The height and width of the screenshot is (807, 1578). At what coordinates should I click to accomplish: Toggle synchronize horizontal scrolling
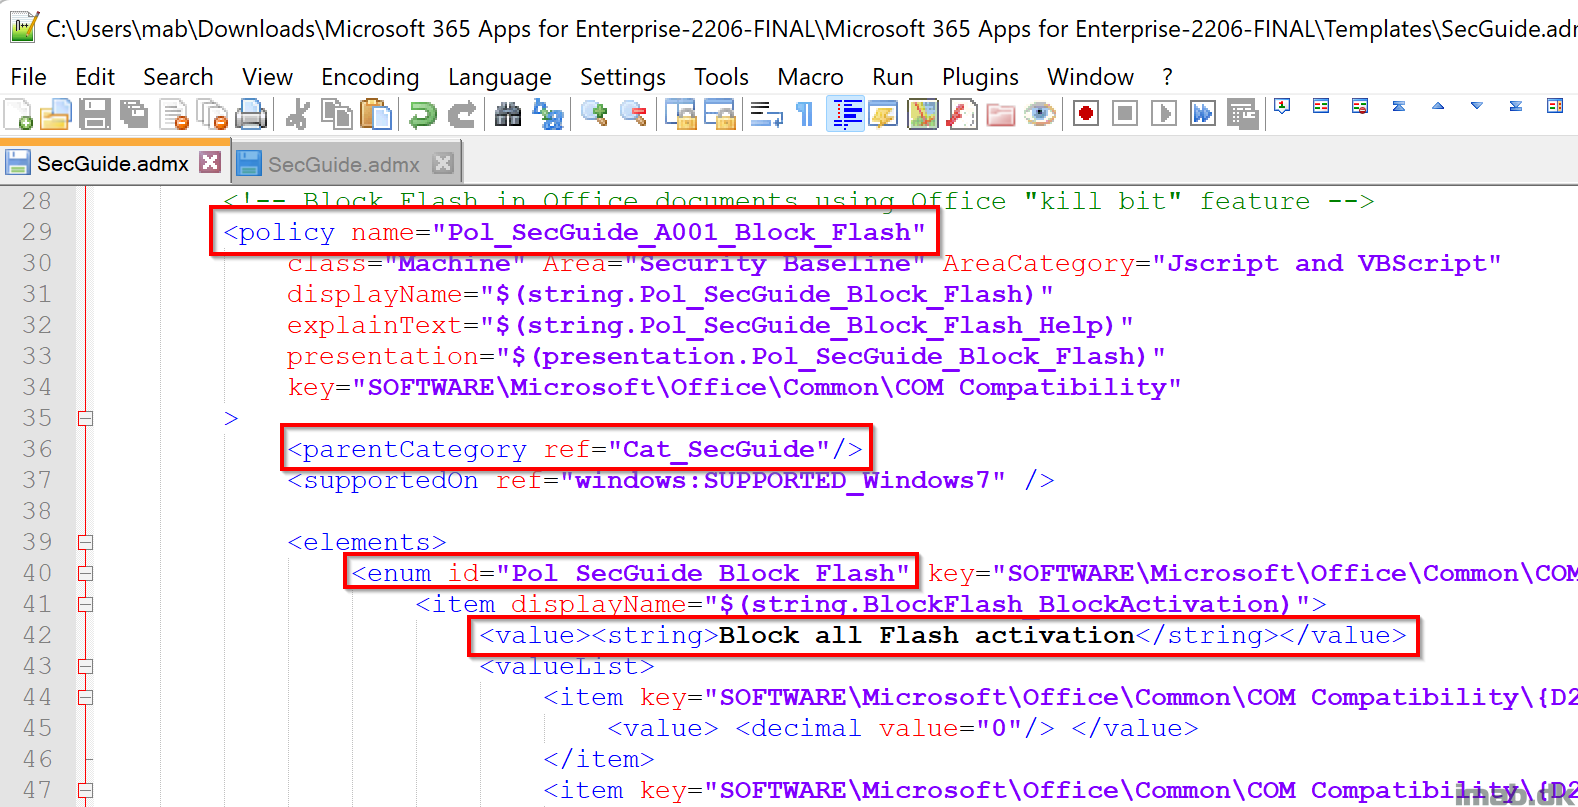point(720,115)
